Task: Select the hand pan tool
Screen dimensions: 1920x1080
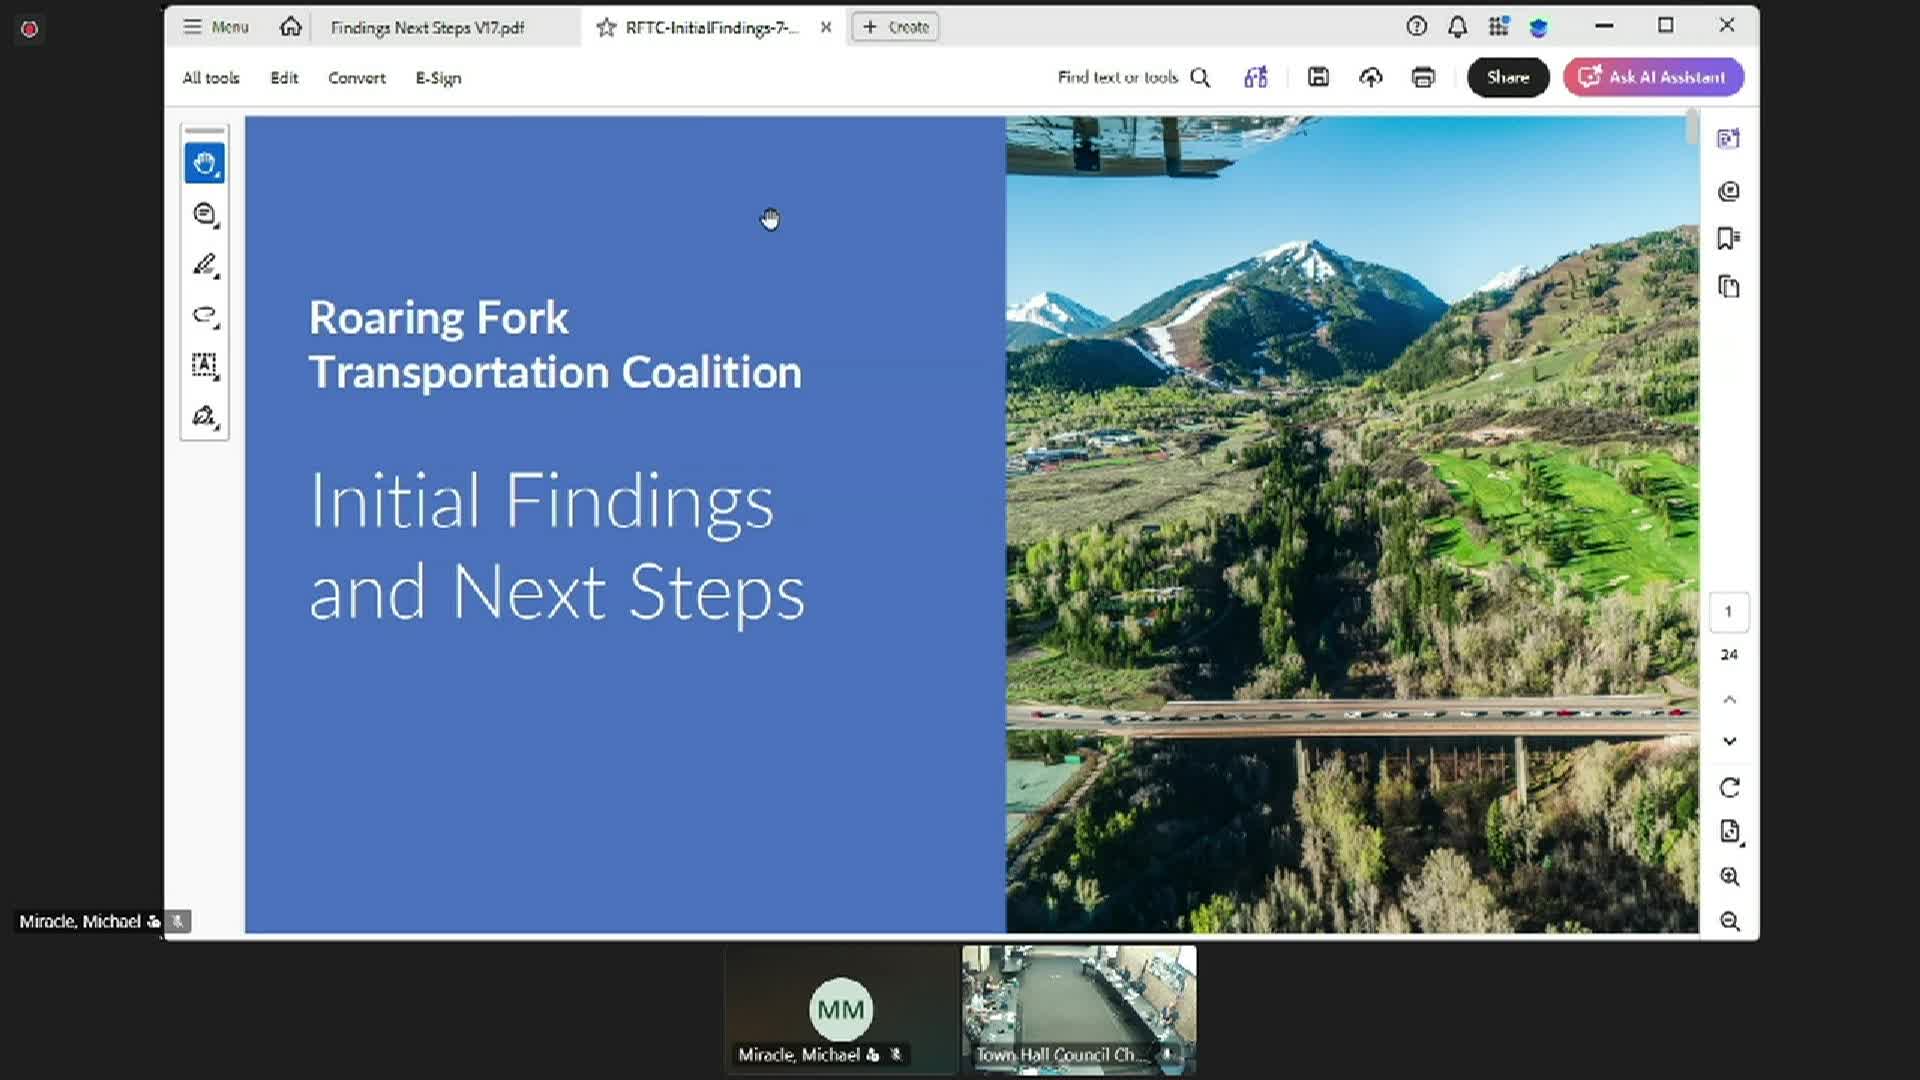Action: tap(204, 163)
